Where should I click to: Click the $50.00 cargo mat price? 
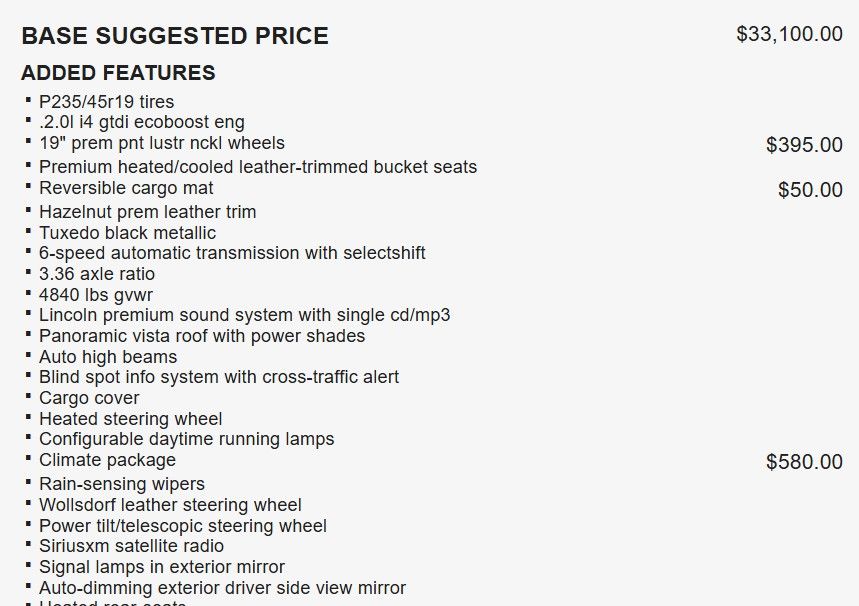[x=810, y=190]
